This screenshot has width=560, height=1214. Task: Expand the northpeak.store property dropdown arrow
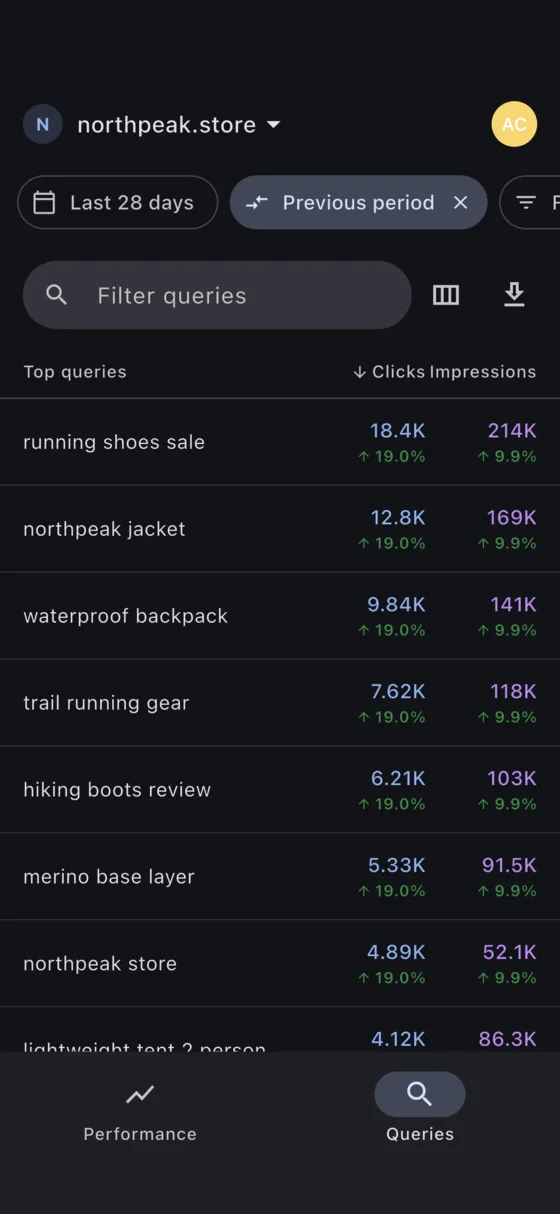pos(273,125)
